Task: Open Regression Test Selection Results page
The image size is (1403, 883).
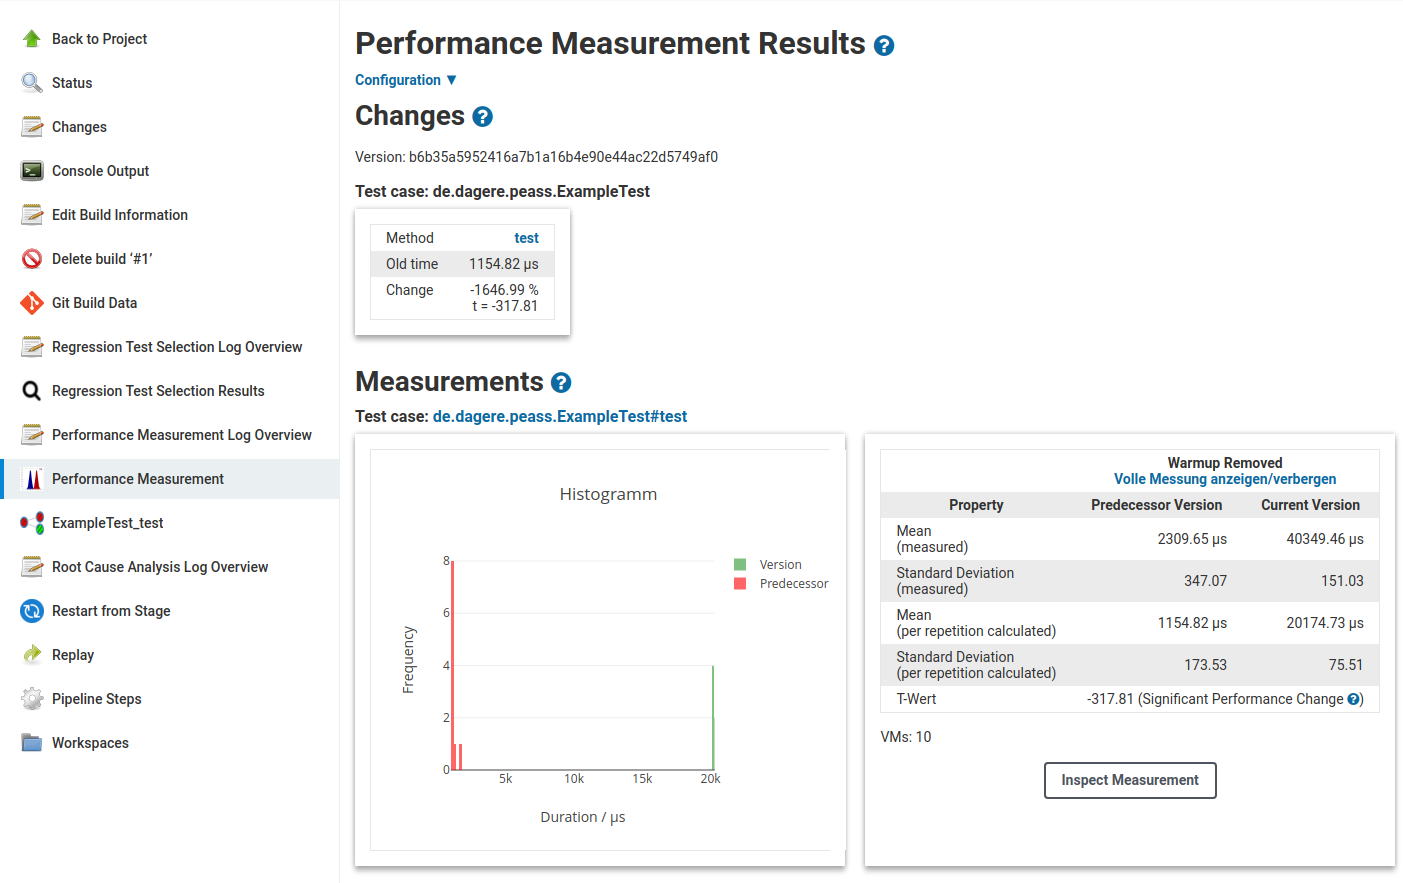Action: (158, 391)
